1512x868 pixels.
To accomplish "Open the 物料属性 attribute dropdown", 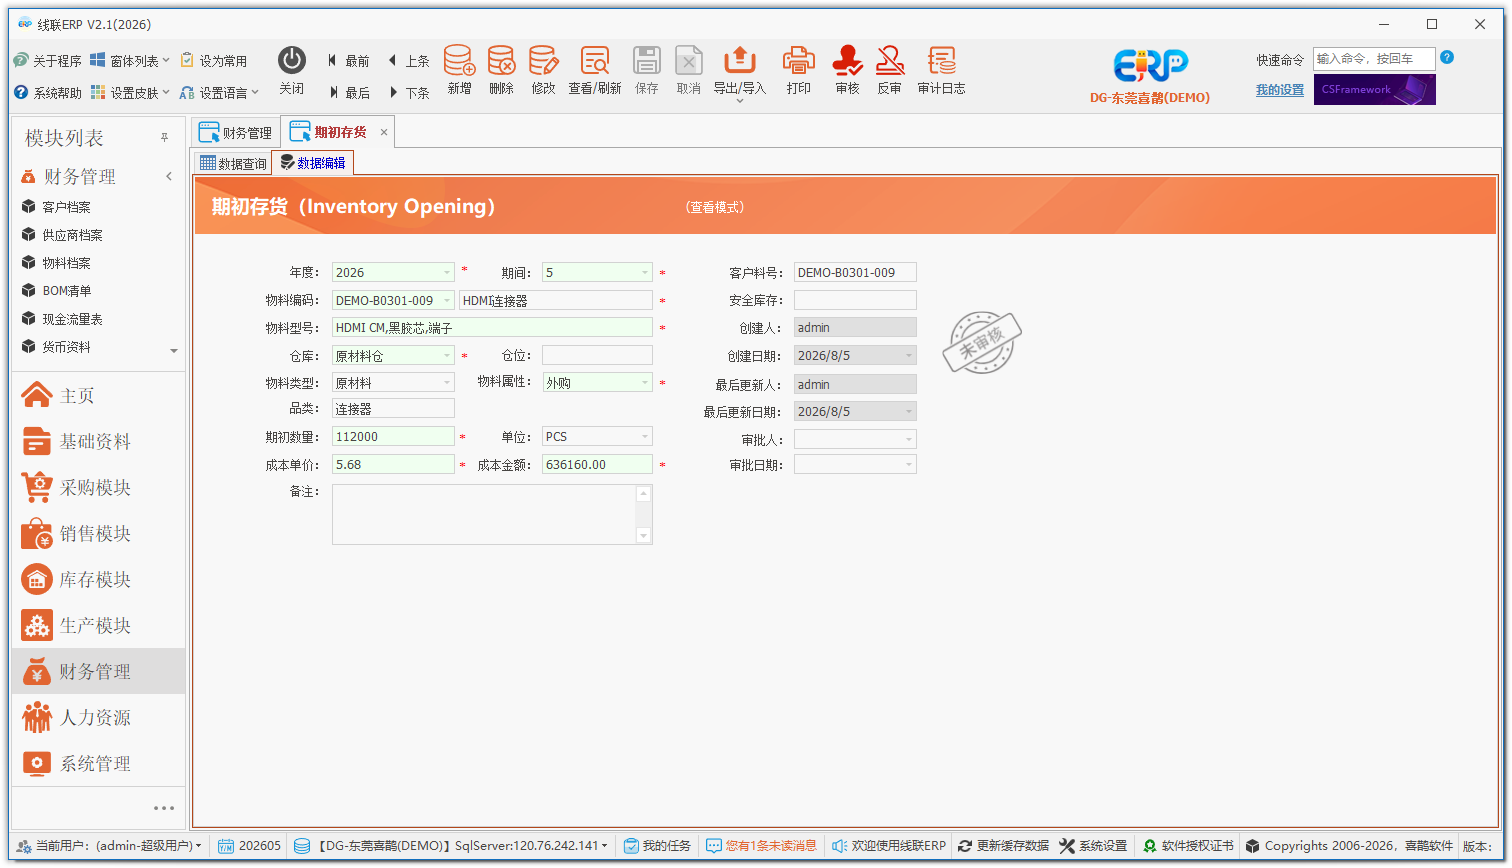I will click(644, 382).
